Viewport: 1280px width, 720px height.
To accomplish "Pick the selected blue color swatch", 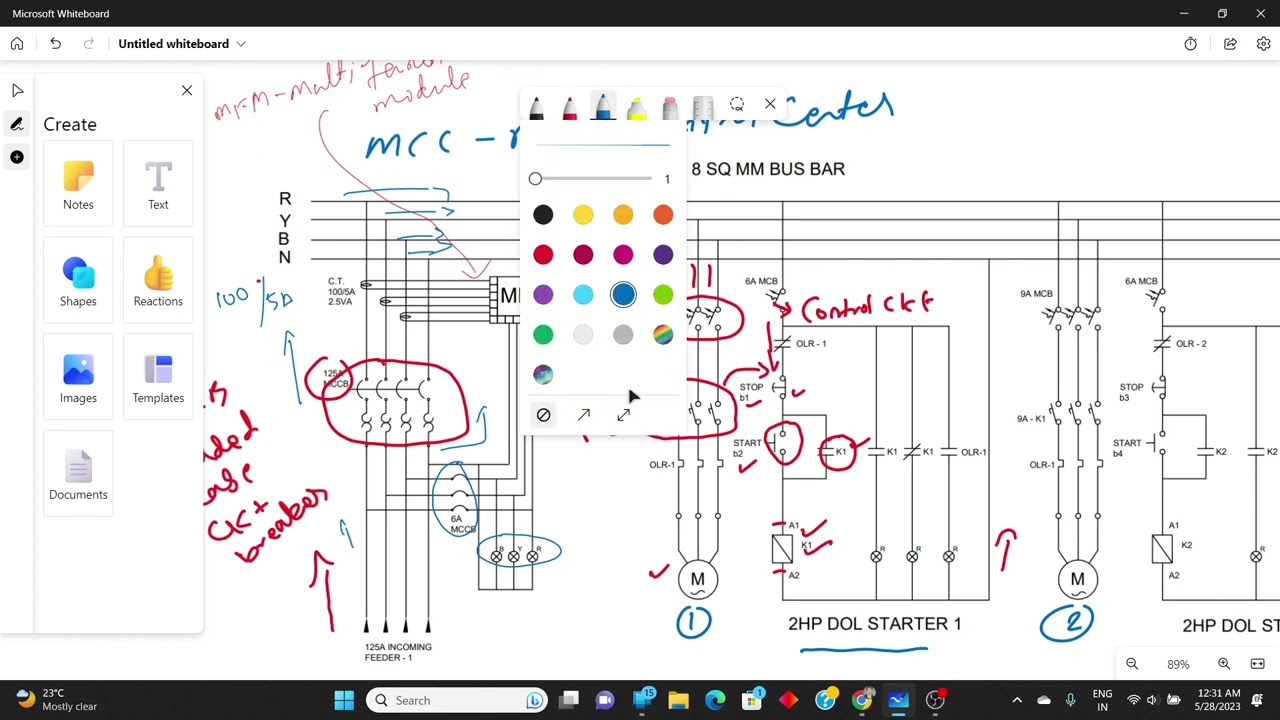I will coord(623,295).
